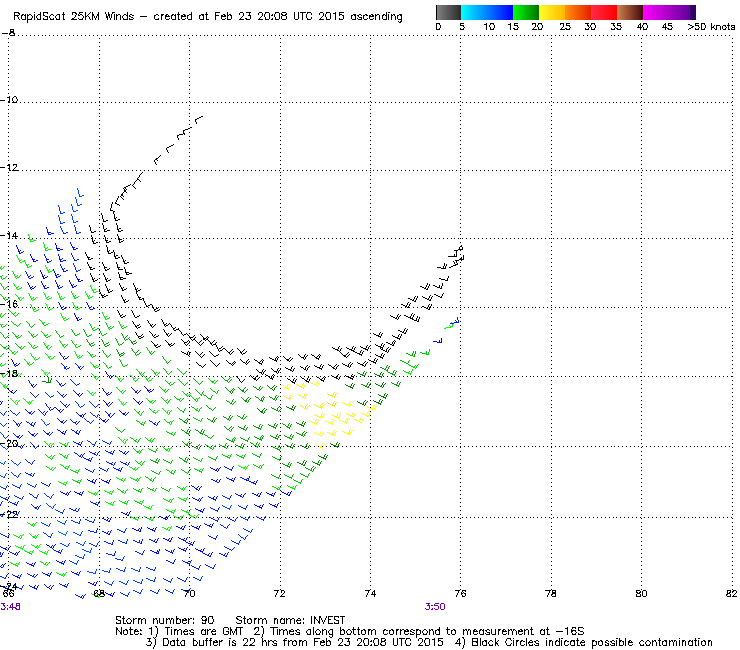
Task: Click the purple '3:50' time label
Action: 435,607
